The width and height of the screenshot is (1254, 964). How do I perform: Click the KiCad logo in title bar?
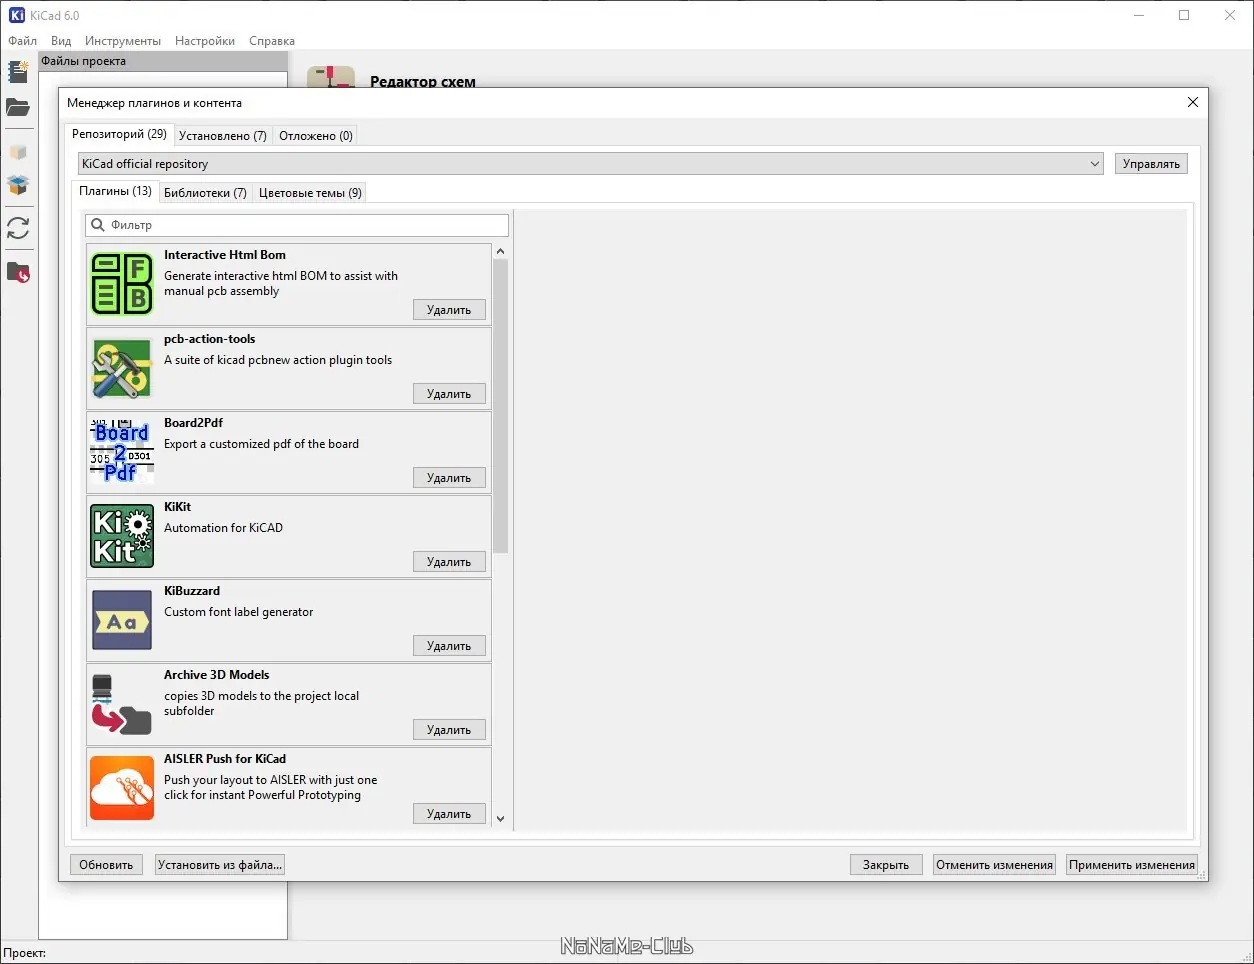17,15
